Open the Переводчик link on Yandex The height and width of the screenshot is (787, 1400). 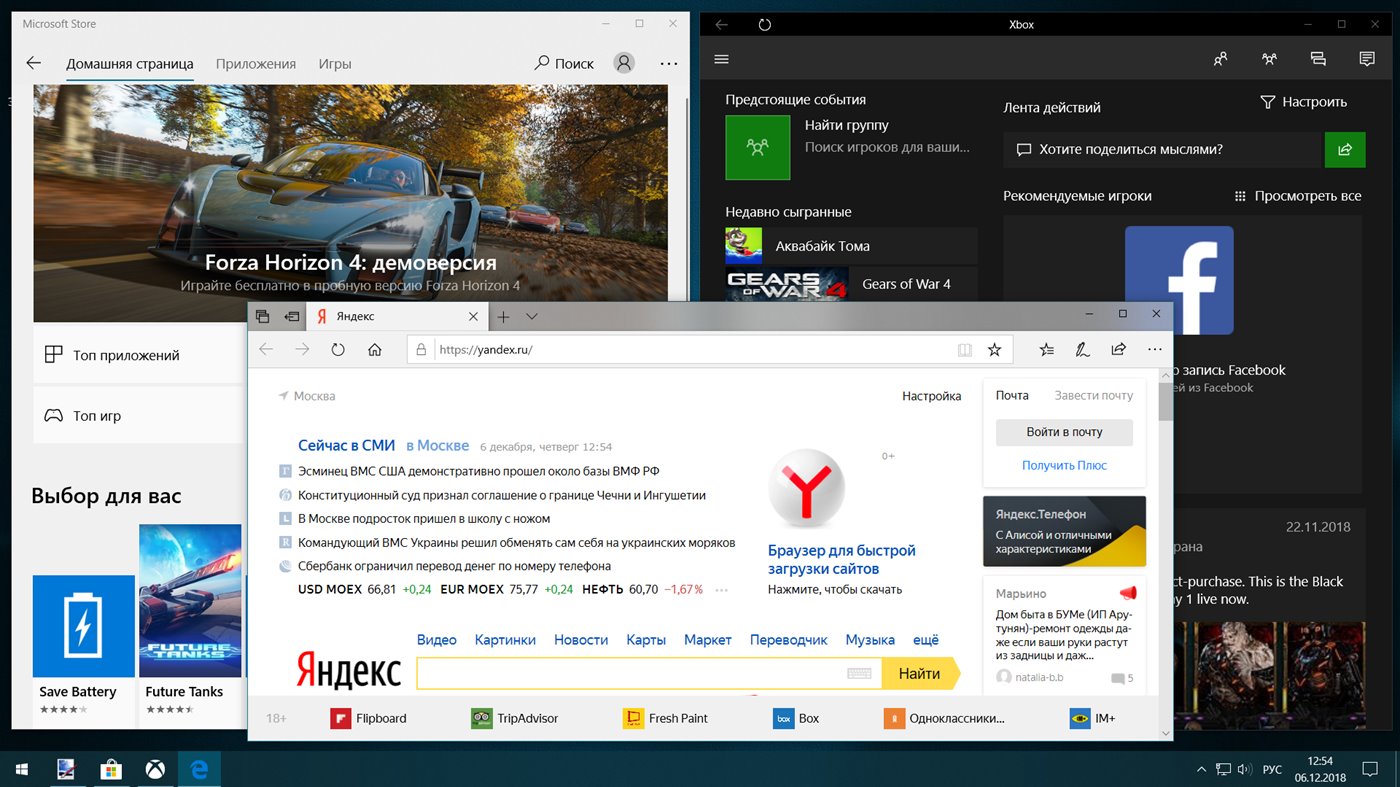(x=789, y=640)
